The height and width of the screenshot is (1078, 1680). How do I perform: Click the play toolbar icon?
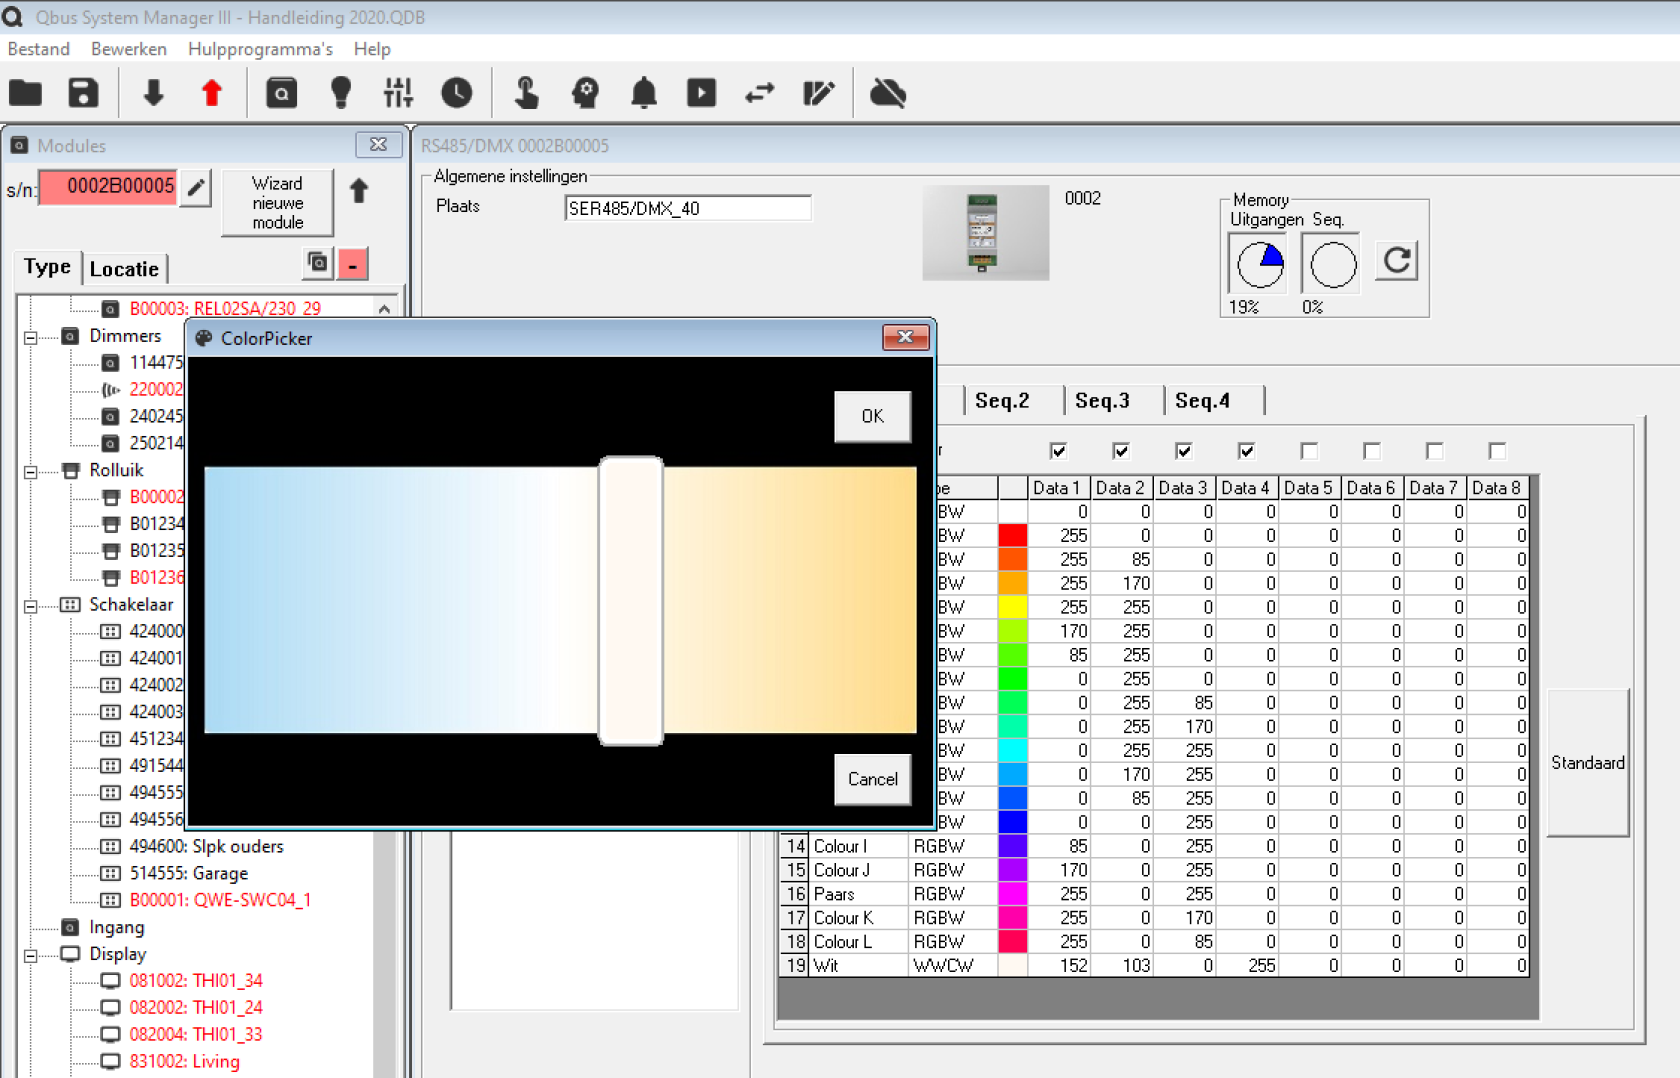701,93
